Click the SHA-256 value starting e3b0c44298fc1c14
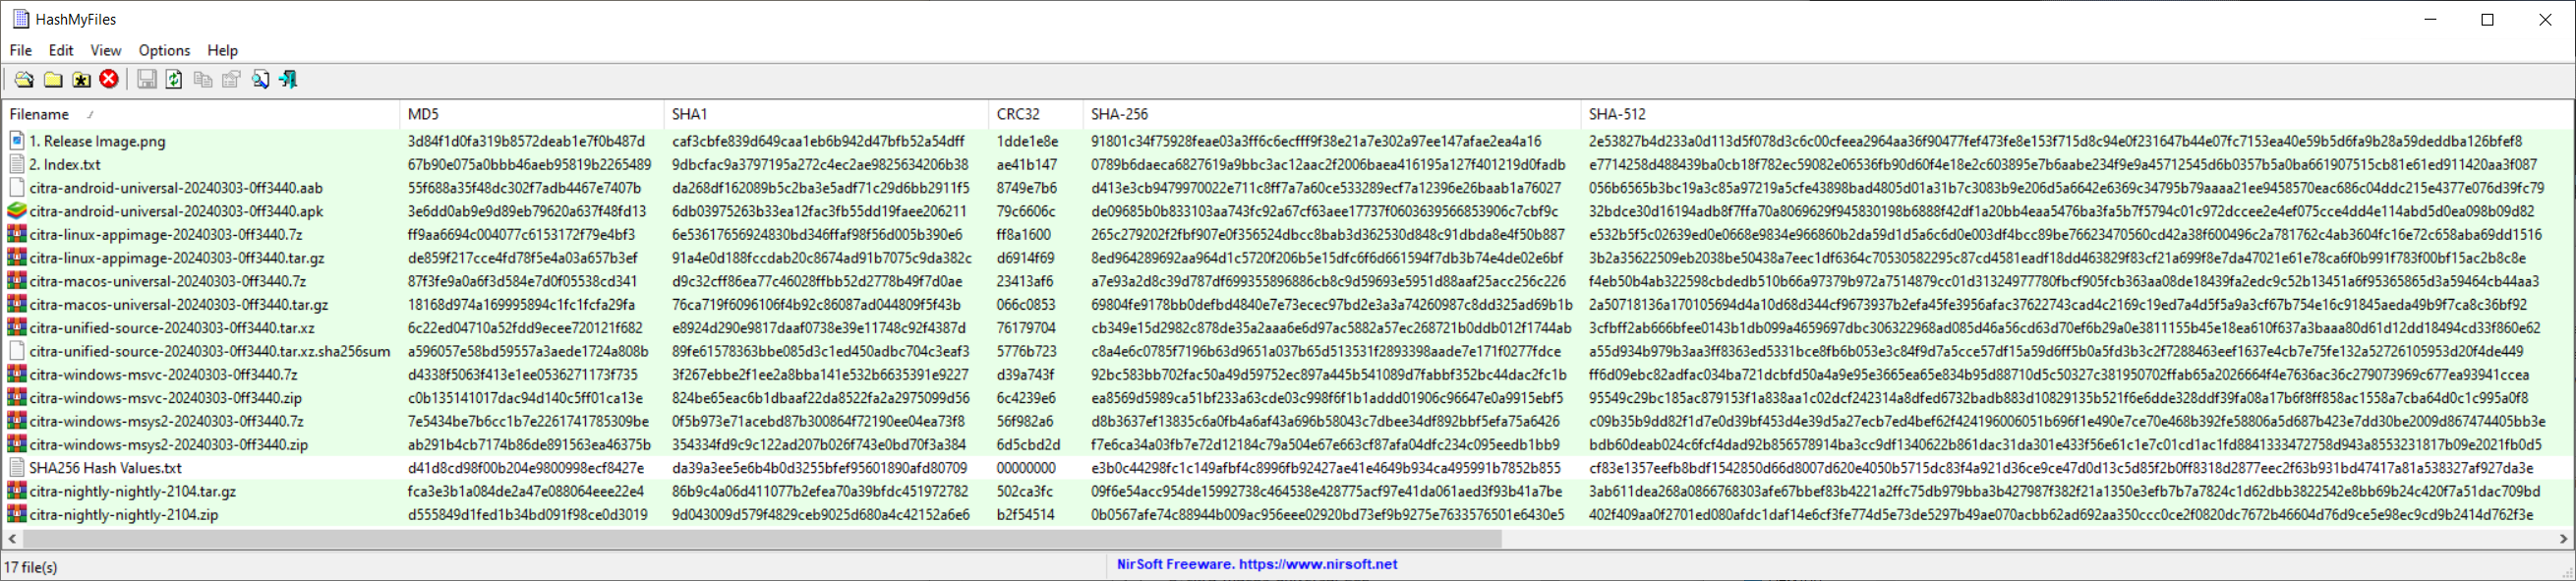The height and width of the screenshot is (581, 2576). pos(1326,468)
